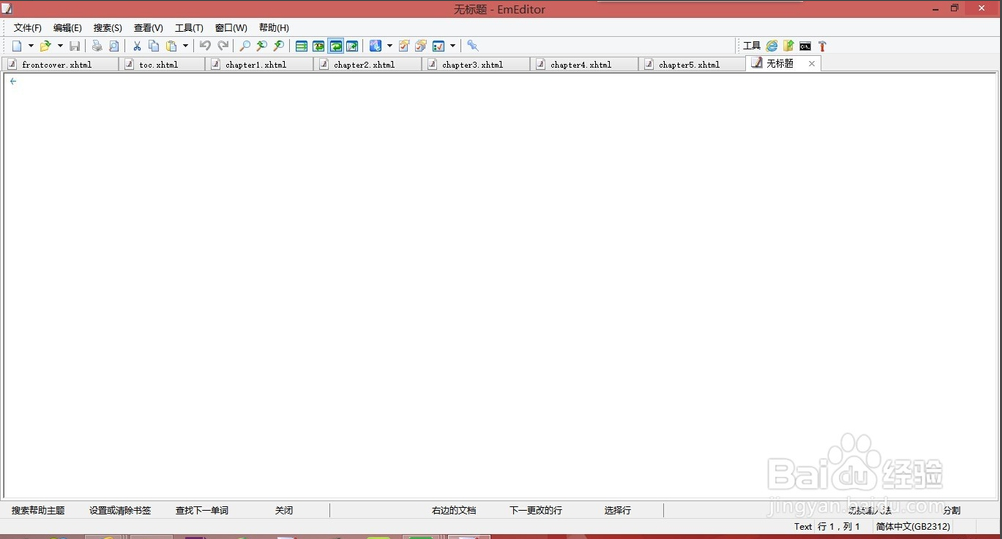This screenshot has height=539, width=1002.
Task: Click the Customize checklist icon
Action: [x=438, y=46]
